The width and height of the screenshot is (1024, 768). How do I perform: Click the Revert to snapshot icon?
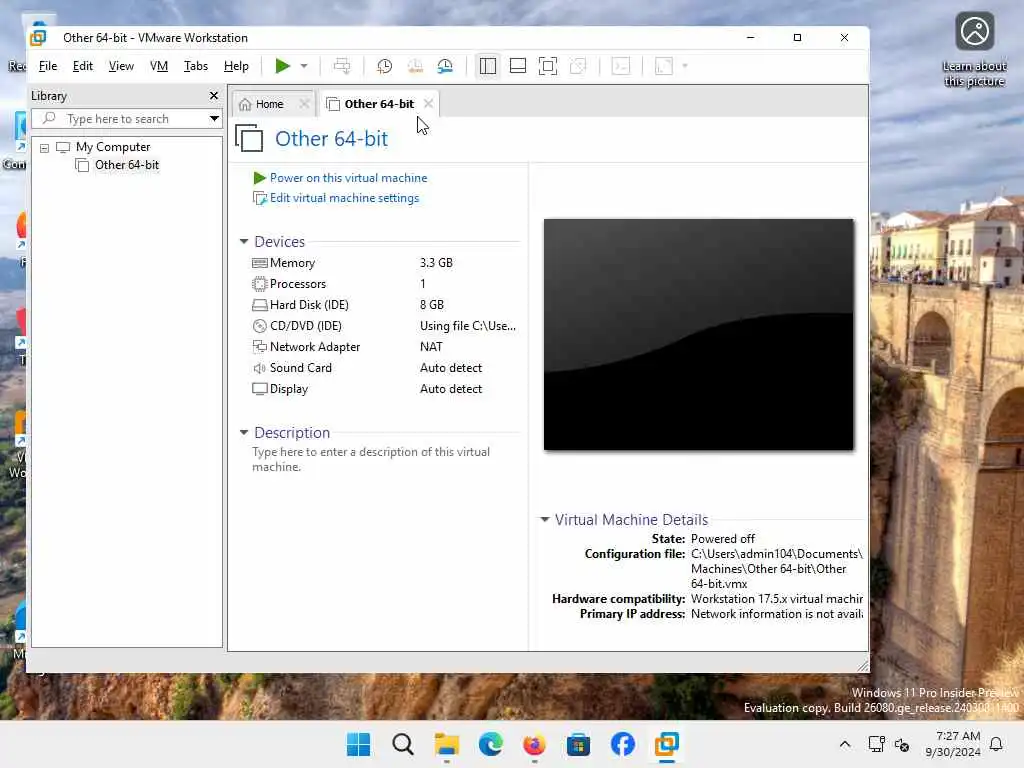pyautogui.click(x=415, y=66)
